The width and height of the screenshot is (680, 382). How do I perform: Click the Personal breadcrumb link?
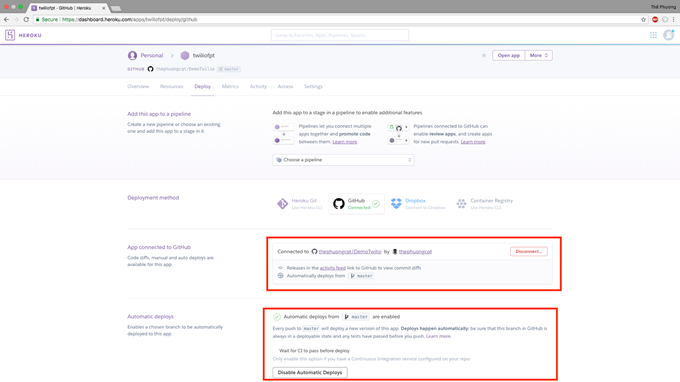(x=151, y=56)
